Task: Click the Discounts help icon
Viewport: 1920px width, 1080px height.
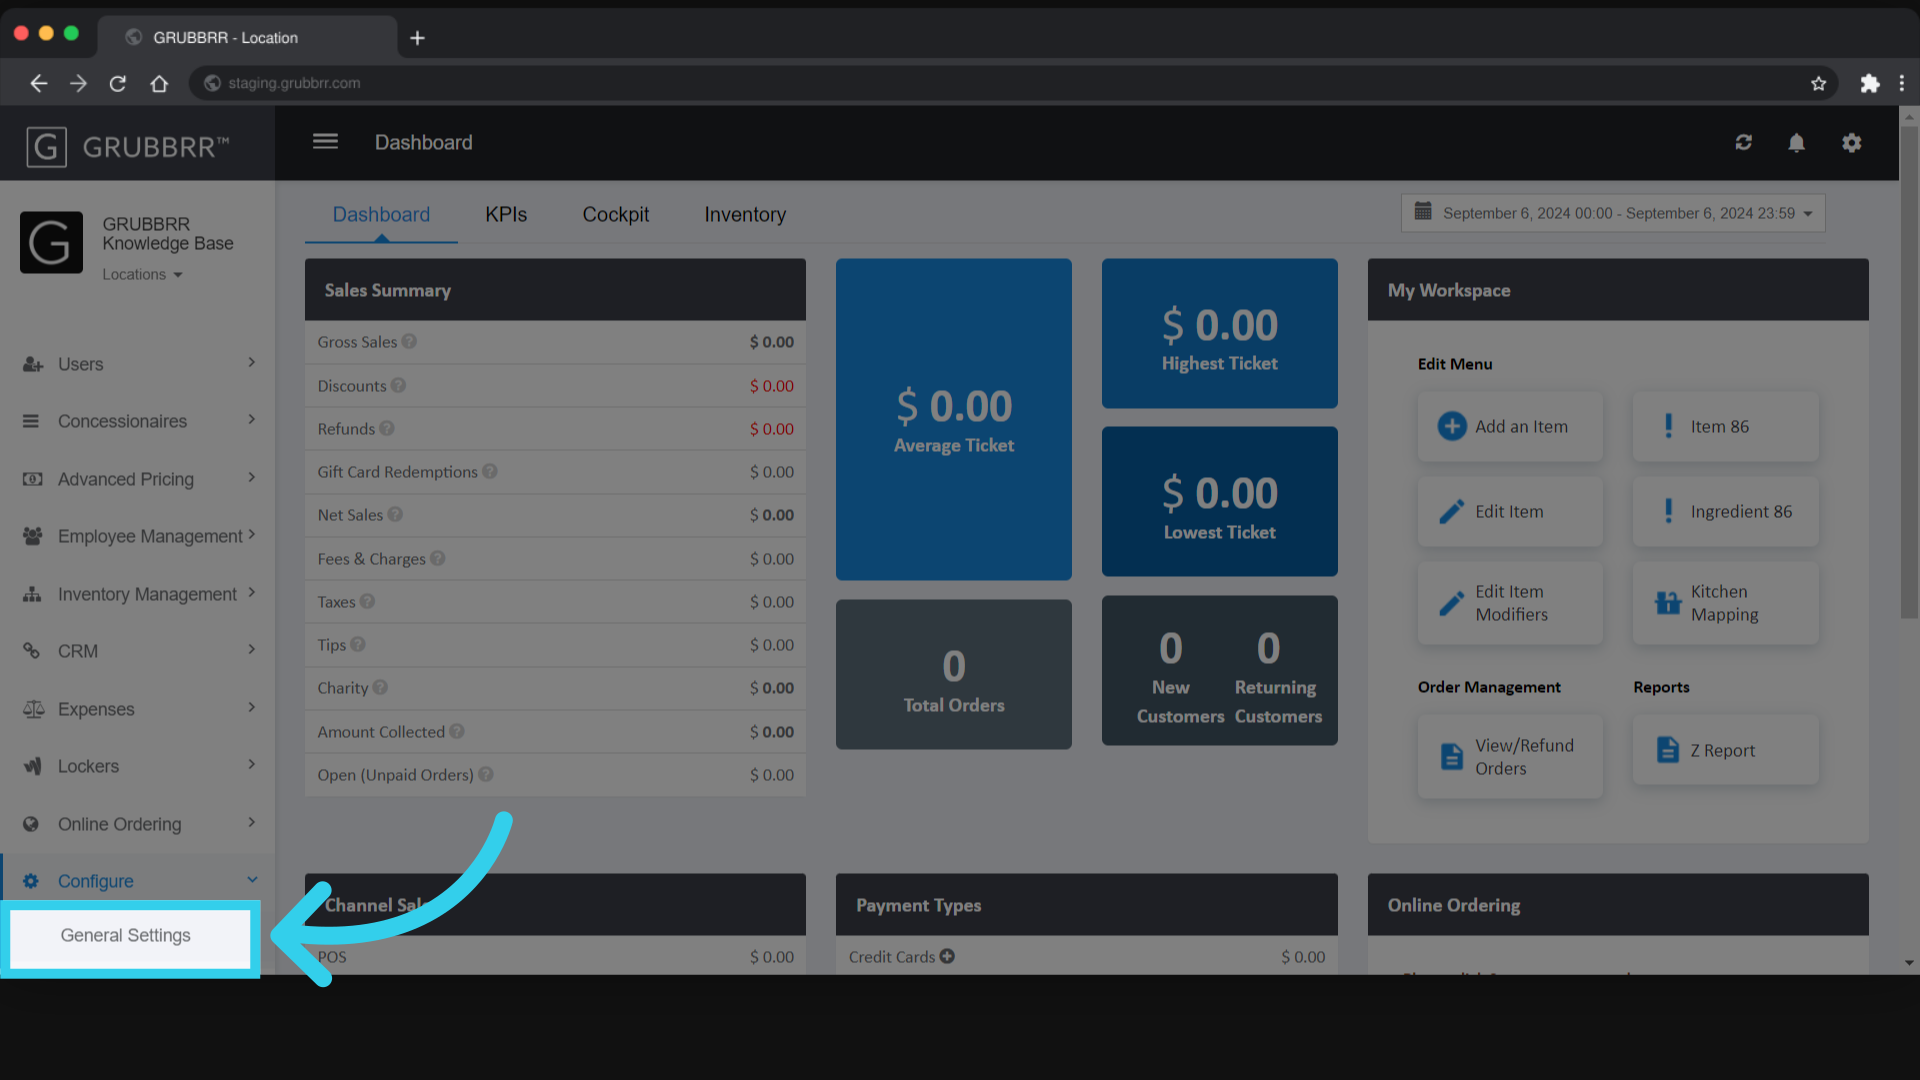Action: click(398, 385)
